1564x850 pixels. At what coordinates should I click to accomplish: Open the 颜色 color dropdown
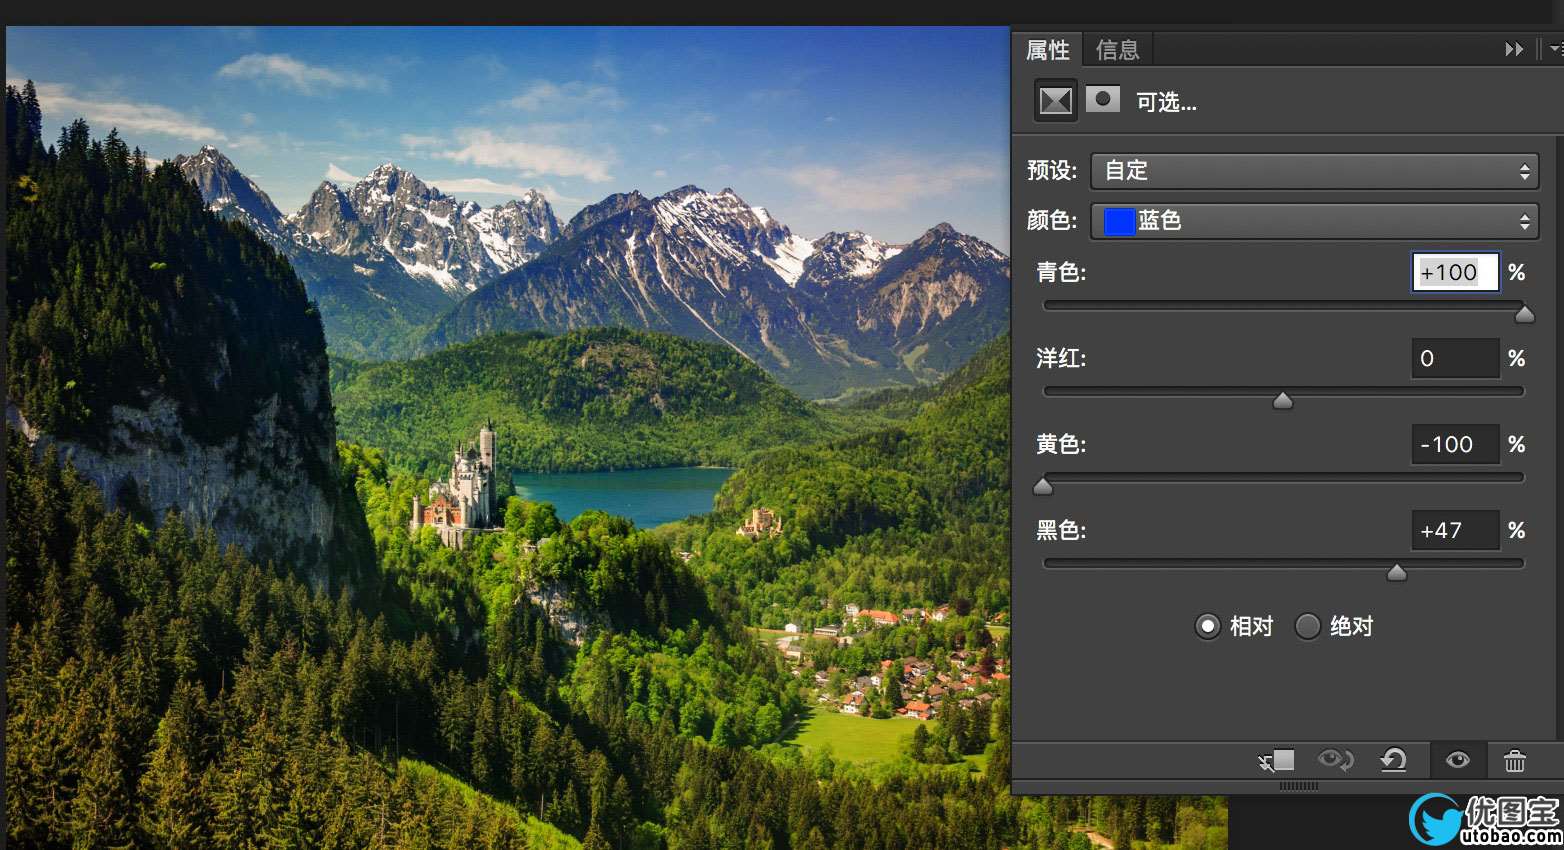[1314, 221]
